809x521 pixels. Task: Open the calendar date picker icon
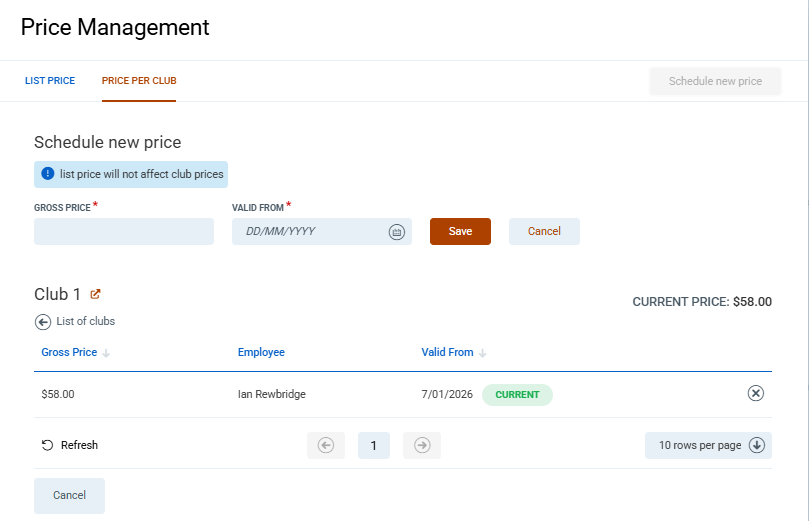pos(396,232)
